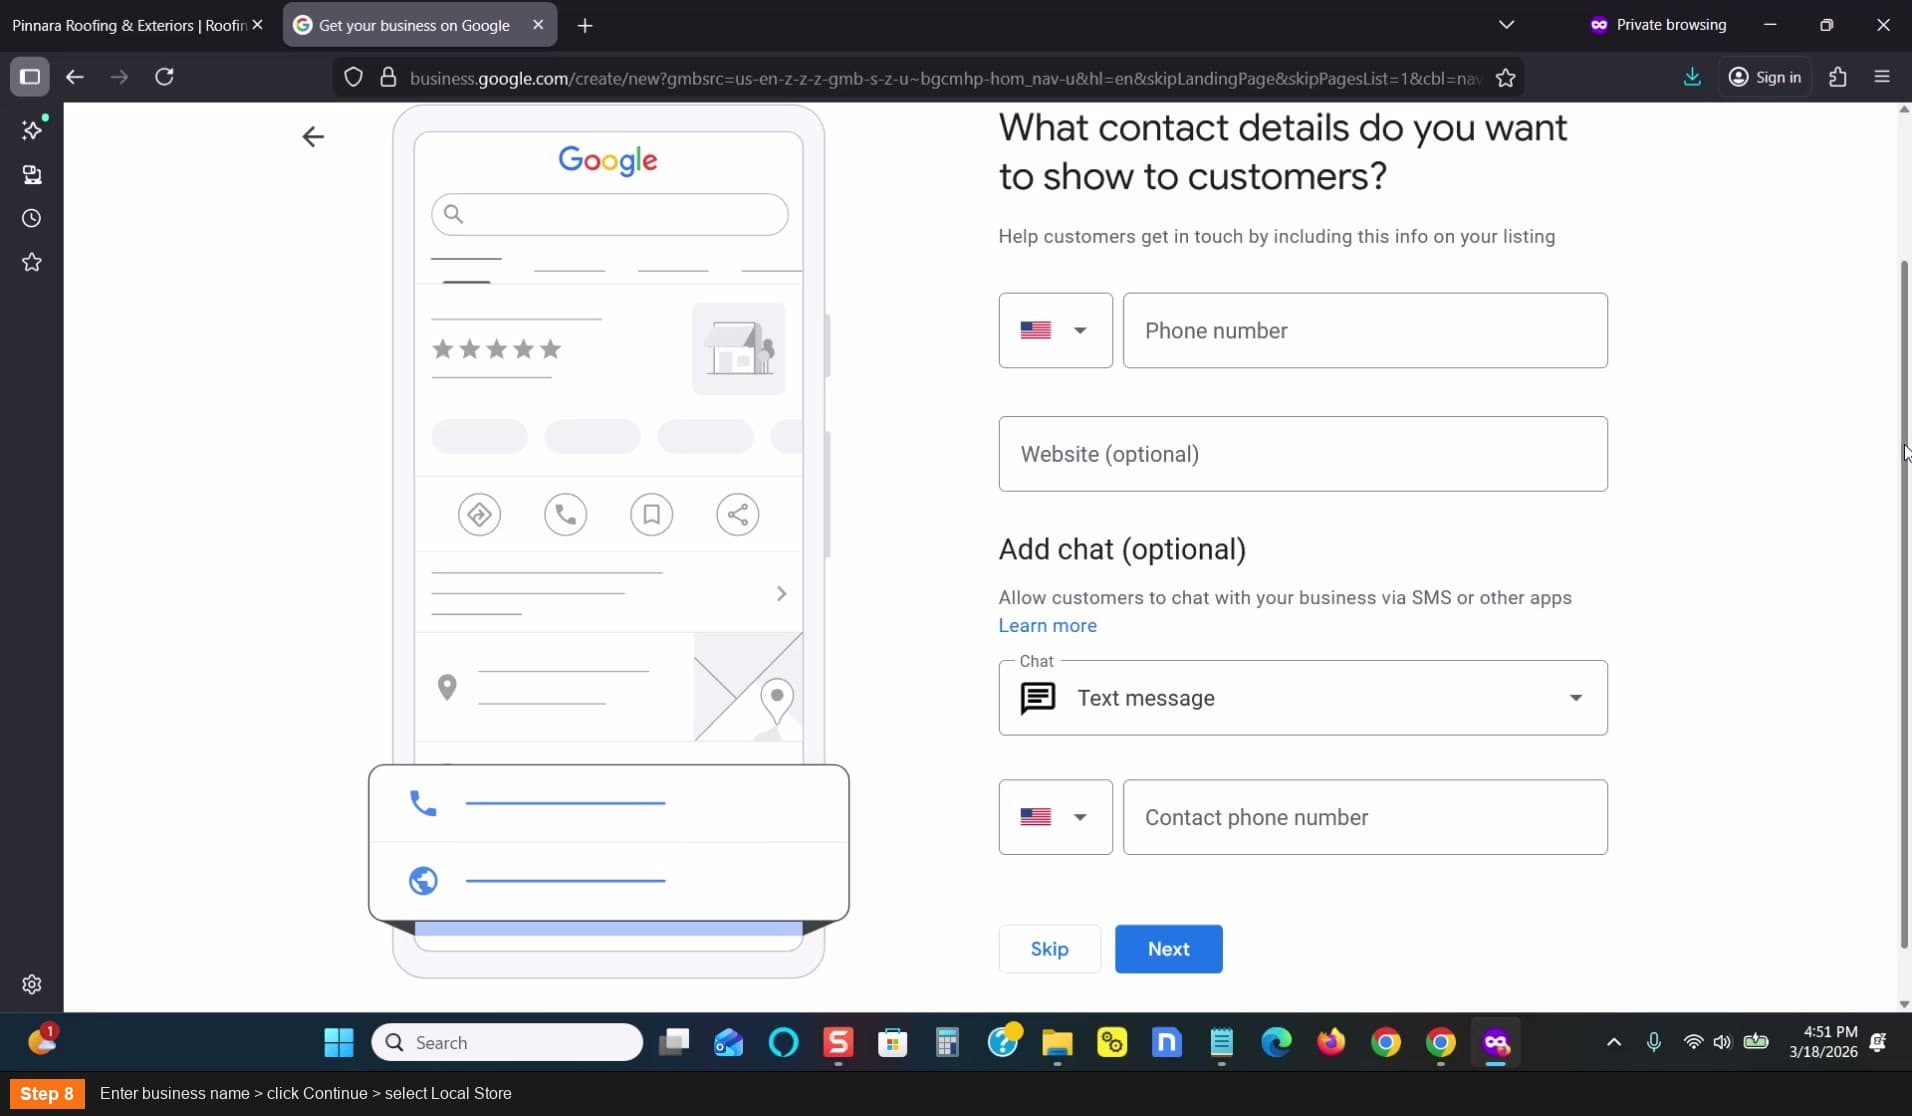Focus the Website (optional) field
The height and width of the screenshot is (1116, 1912).
1303,454
